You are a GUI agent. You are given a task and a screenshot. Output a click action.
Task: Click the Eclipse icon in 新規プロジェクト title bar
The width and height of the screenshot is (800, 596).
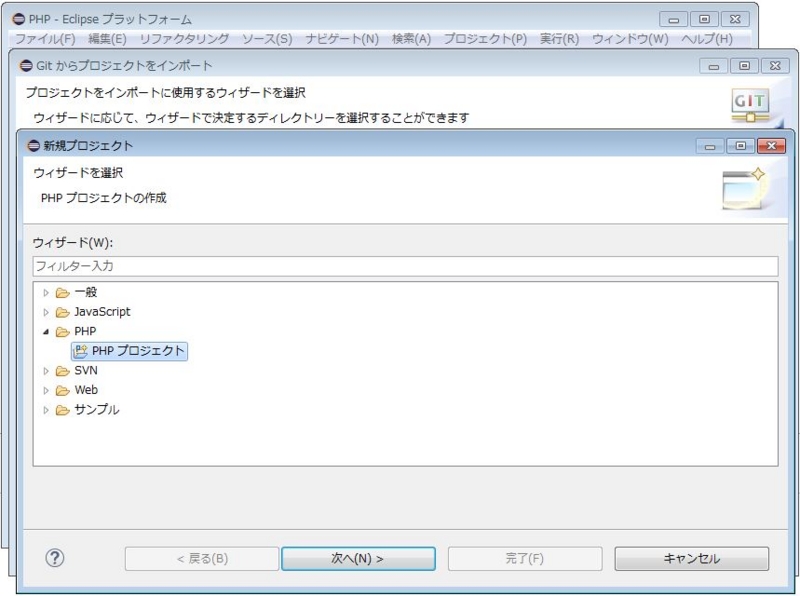pyautogui.click(x=34, y=146)
